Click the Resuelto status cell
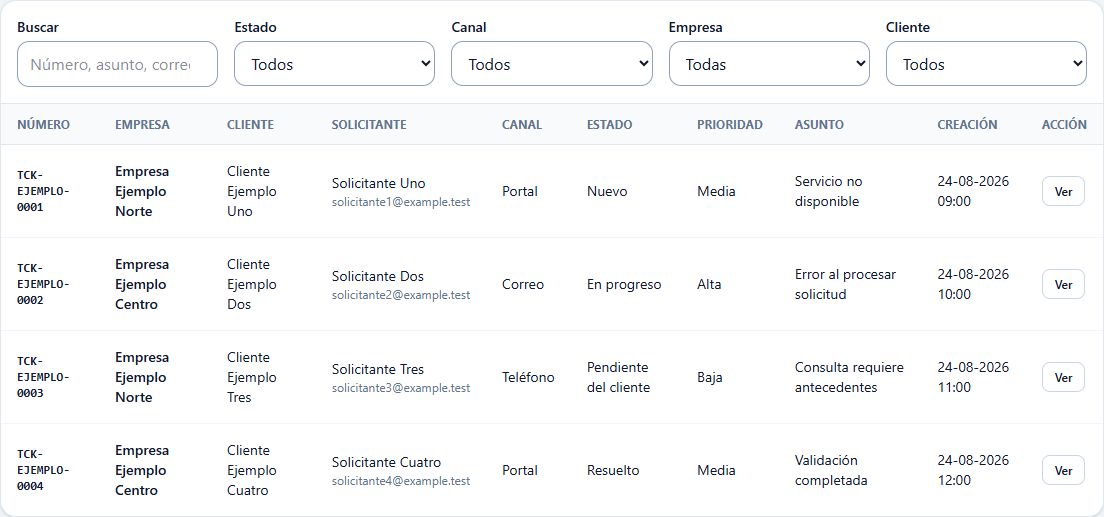 coord(613,471)
